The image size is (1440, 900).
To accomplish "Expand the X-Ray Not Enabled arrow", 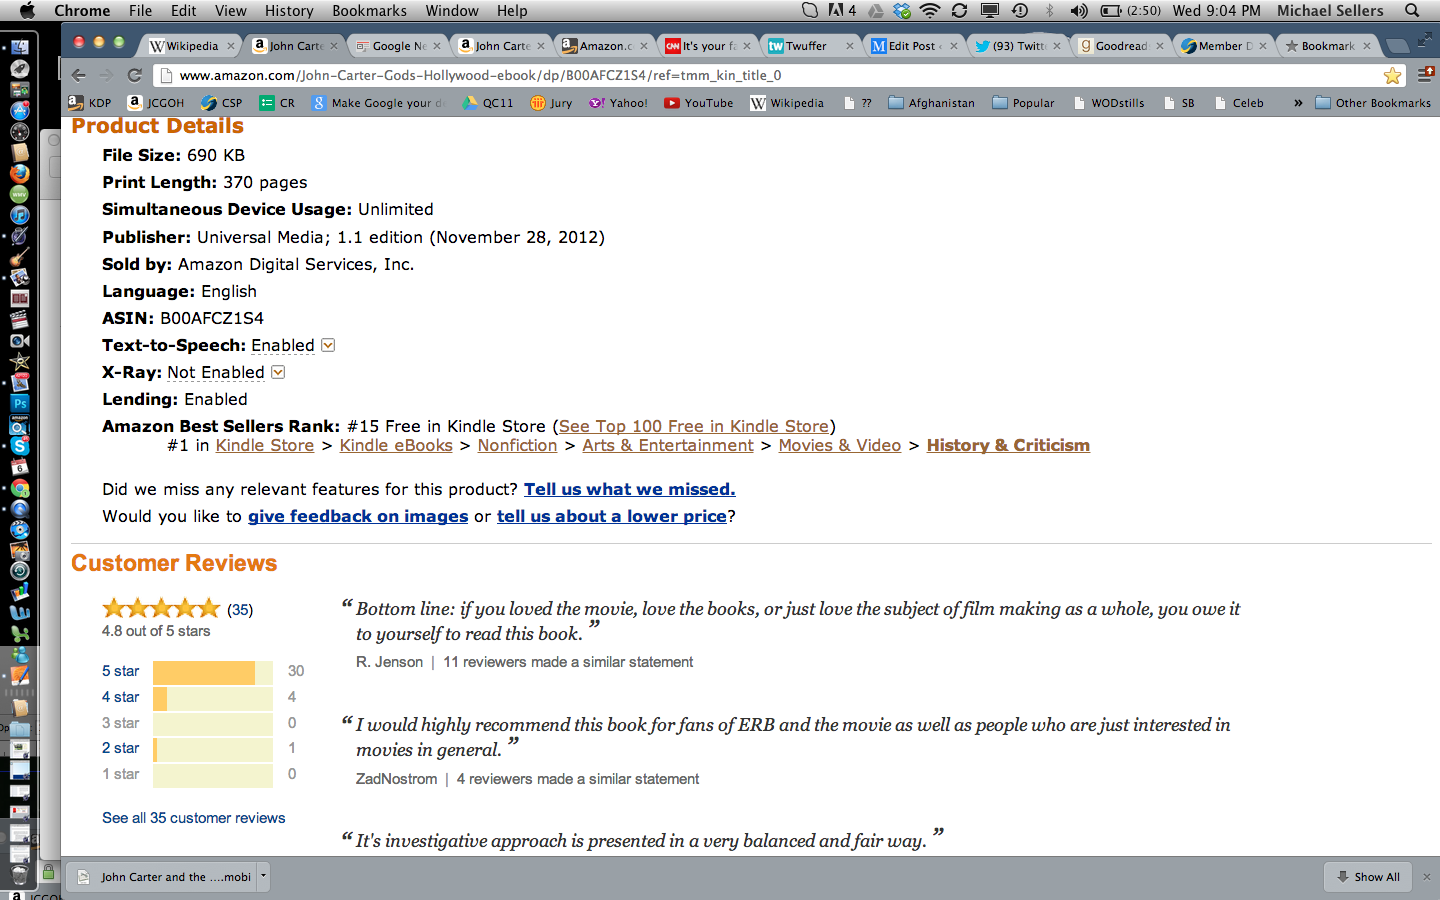I will tap(278, 372).
